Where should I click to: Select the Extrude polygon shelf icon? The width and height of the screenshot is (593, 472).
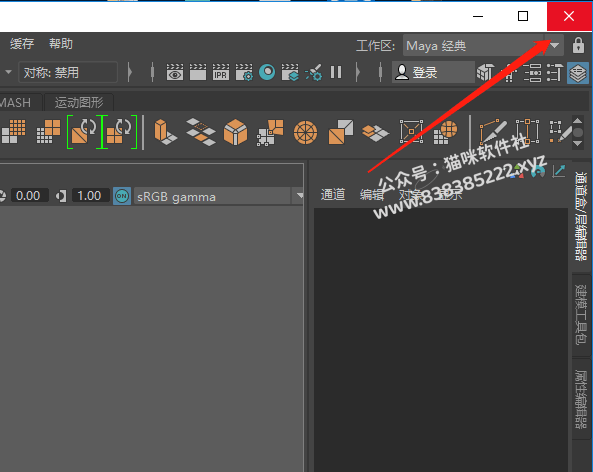(x=165, y=132)
